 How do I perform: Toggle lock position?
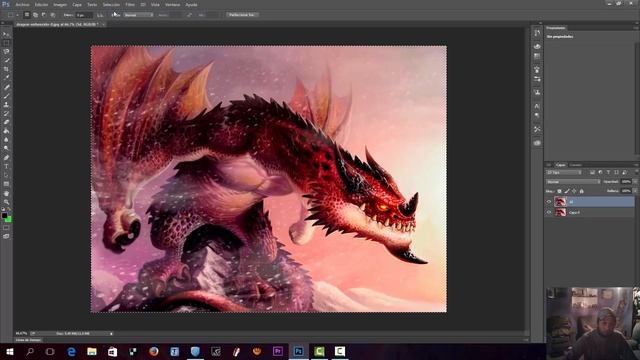pyautogui.click(x=574, y=191)
